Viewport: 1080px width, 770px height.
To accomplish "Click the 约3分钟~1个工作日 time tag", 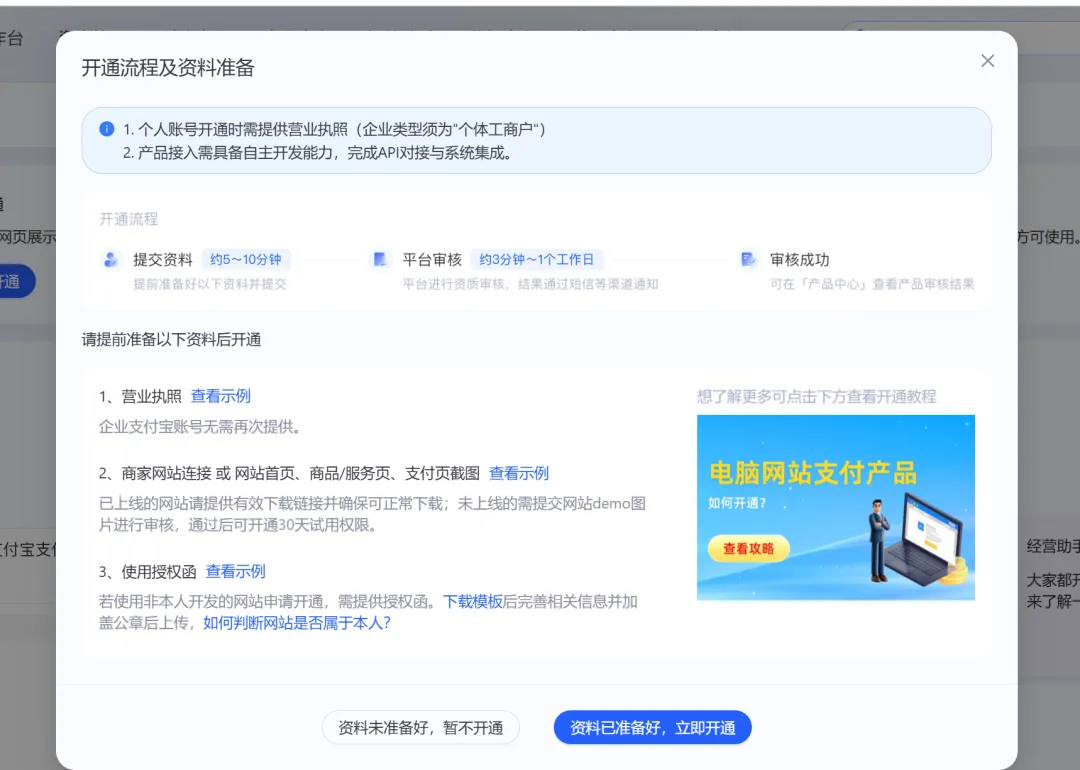I will coord(537,260).
